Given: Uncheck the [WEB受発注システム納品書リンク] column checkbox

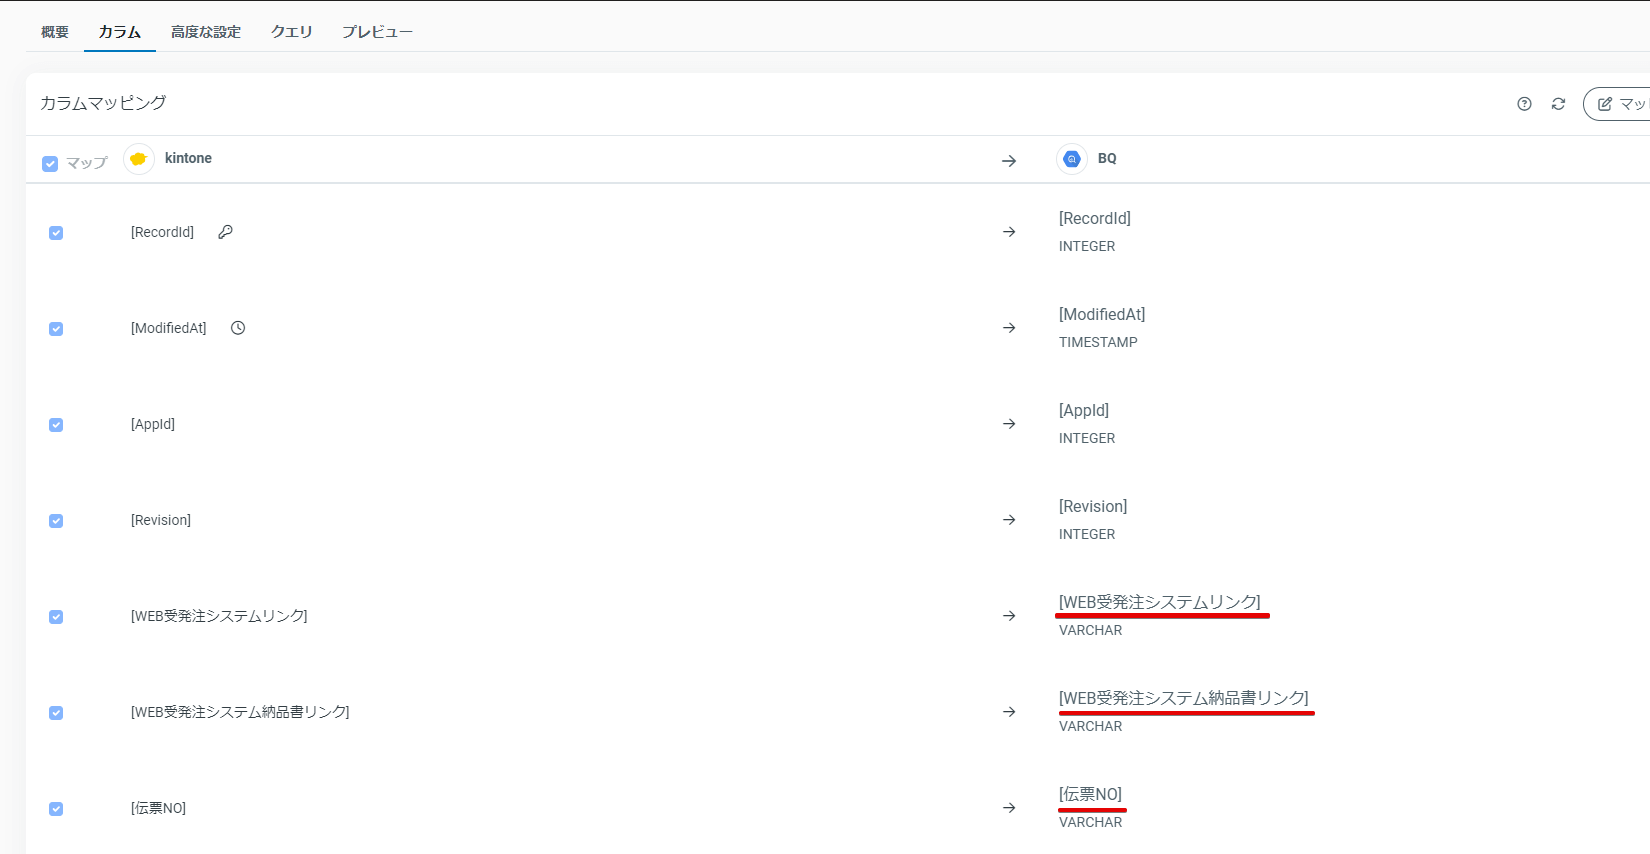Looking at the screenshot, I should pyautogui.click(x=56, y=713).
